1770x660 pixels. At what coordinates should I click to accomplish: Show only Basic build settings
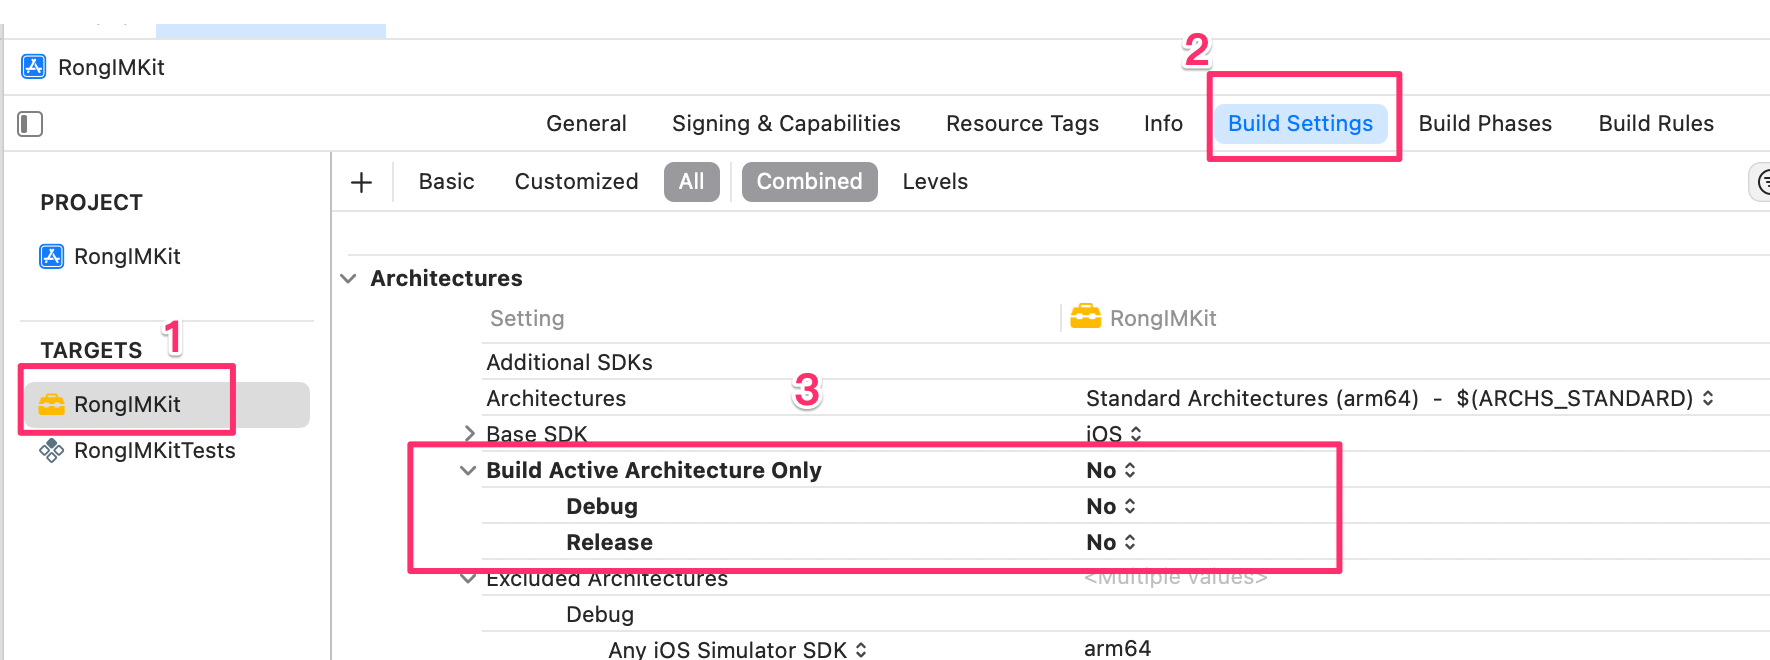point(446,182)
